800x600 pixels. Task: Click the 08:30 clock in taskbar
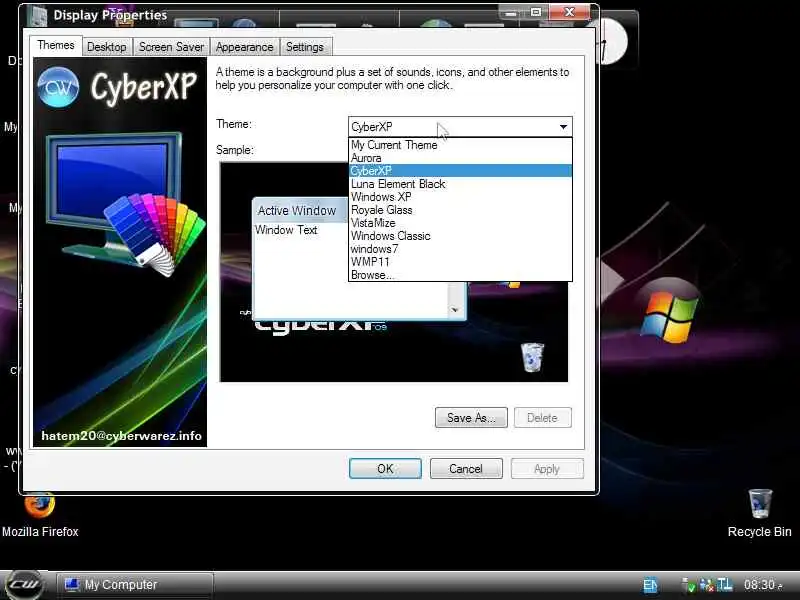coord(762,585)
